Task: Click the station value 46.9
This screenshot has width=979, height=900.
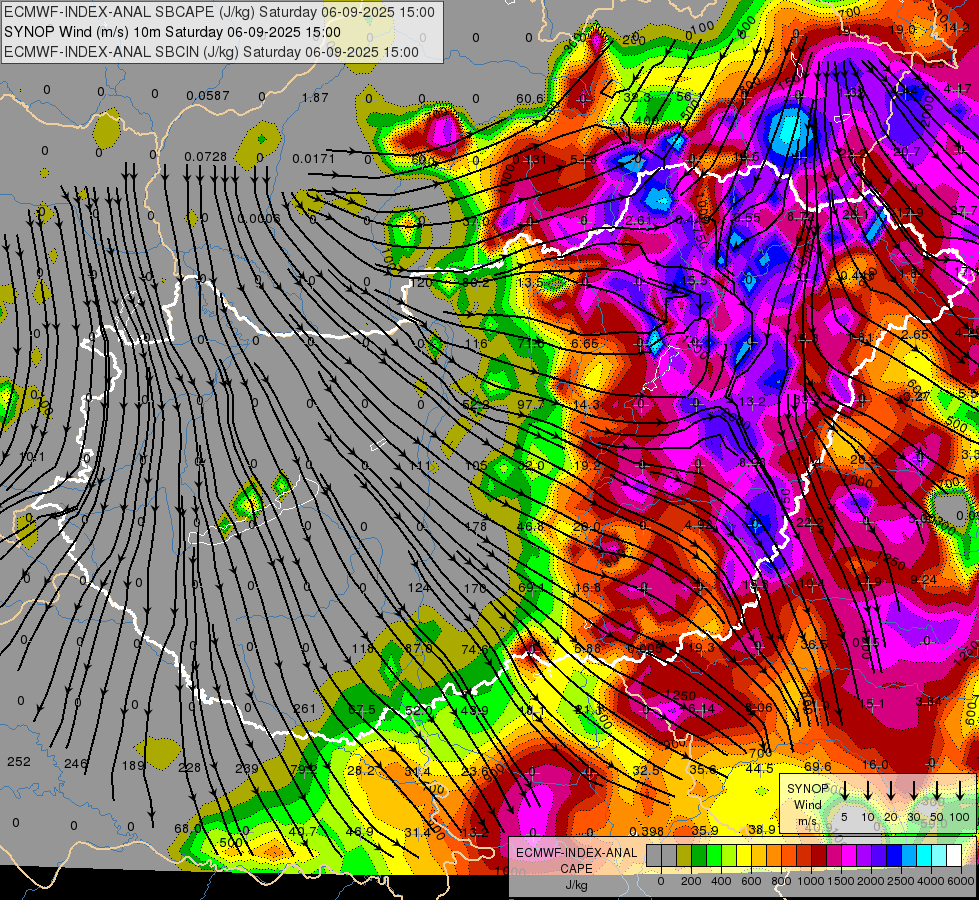Action: point(359,831)
